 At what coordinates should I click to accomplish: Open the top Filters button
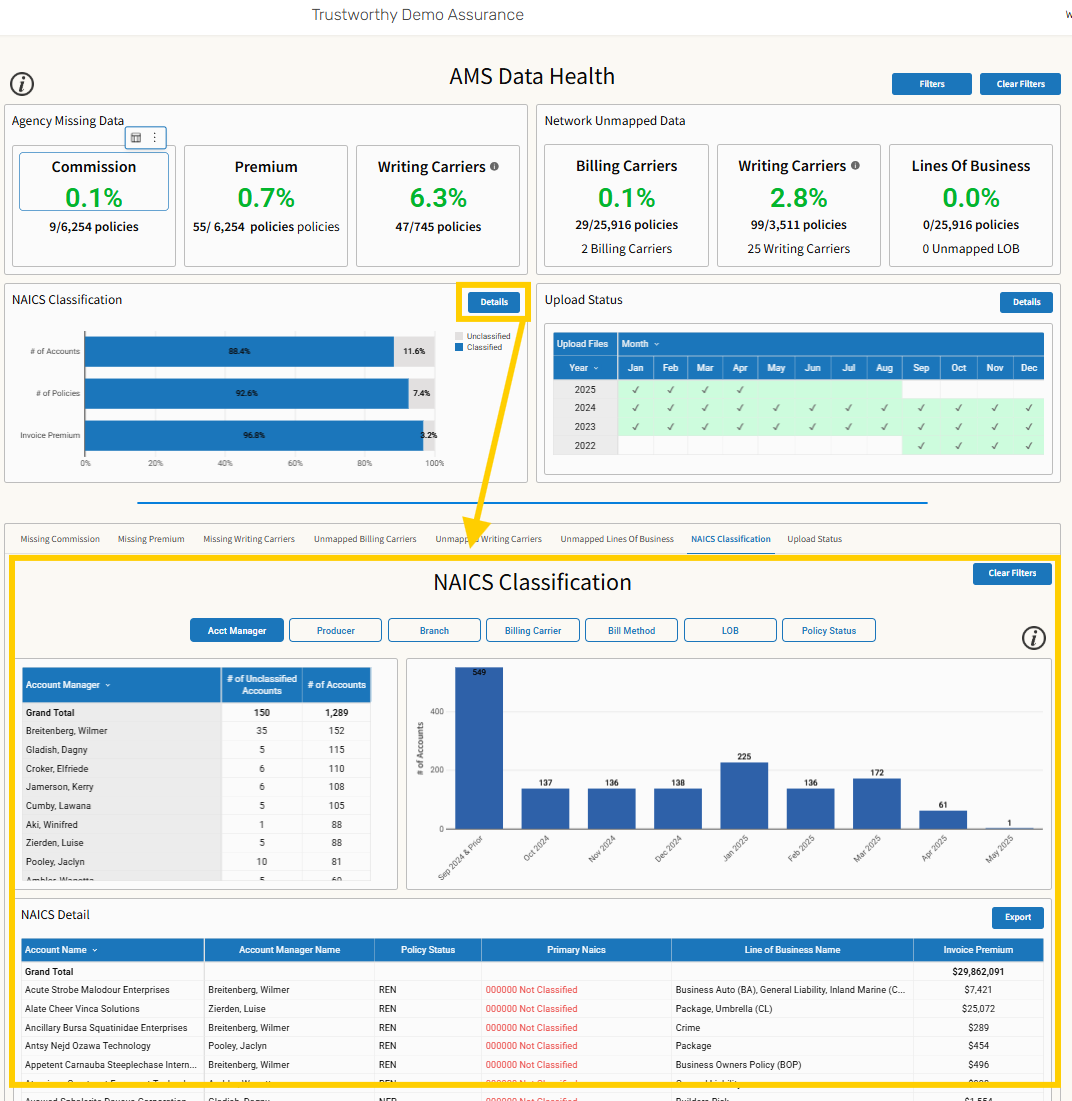(x=932, y=84)
